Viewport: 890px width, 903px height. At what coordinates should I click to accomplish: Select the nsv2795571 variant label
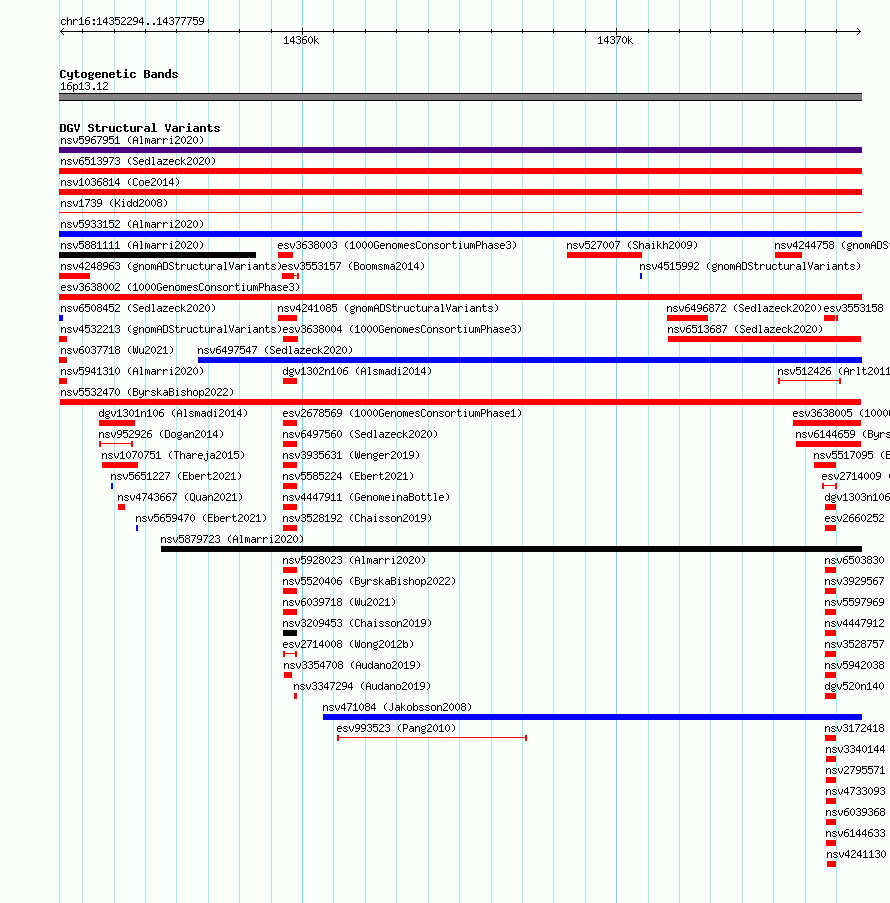click(855, 771)
